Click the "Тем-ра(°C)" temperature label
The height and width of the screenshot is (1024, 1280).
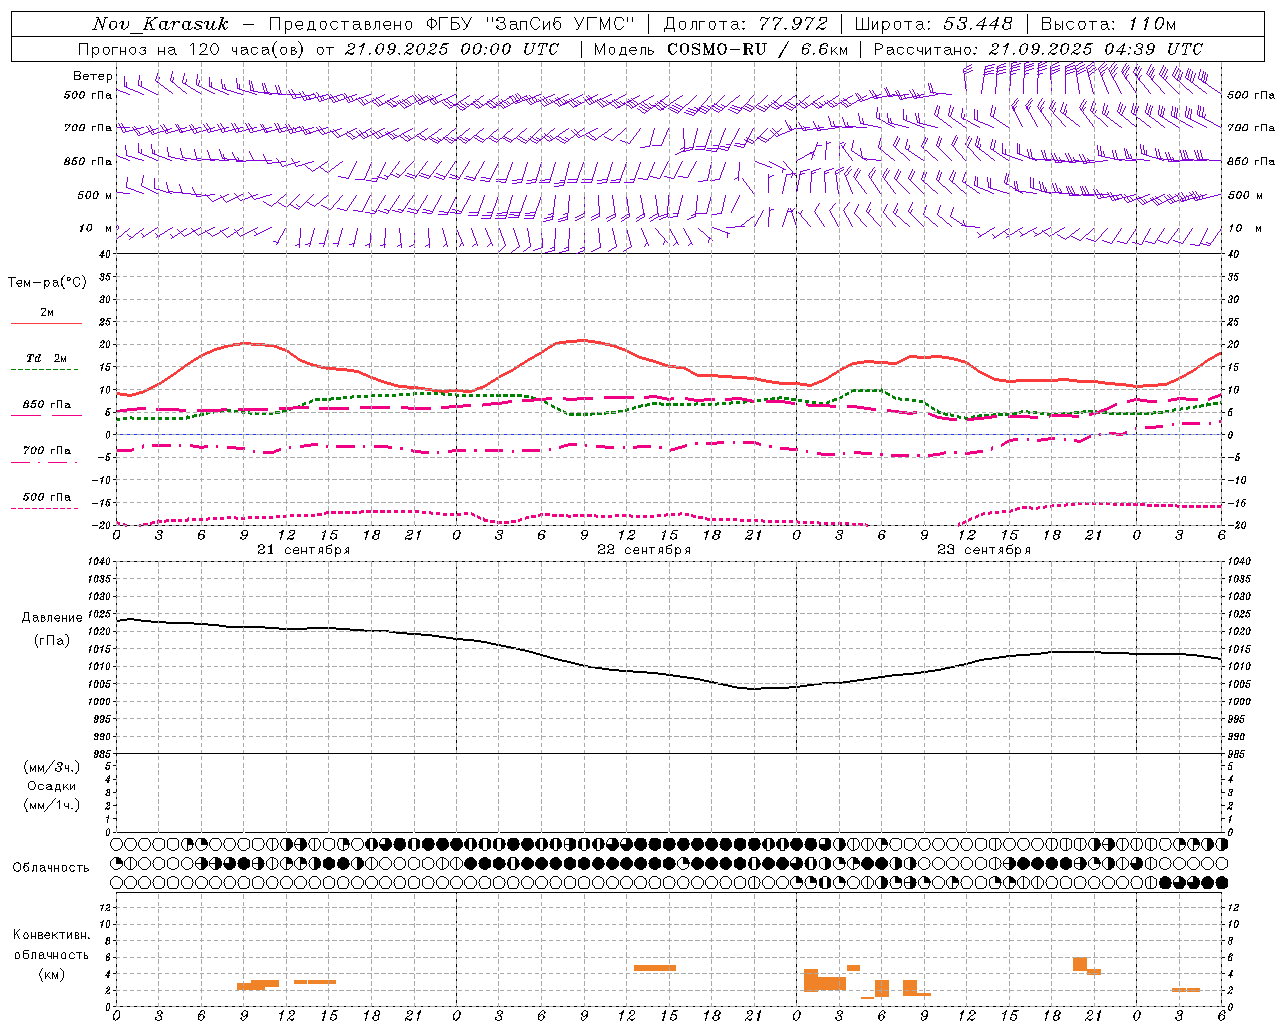click(47, 283)
